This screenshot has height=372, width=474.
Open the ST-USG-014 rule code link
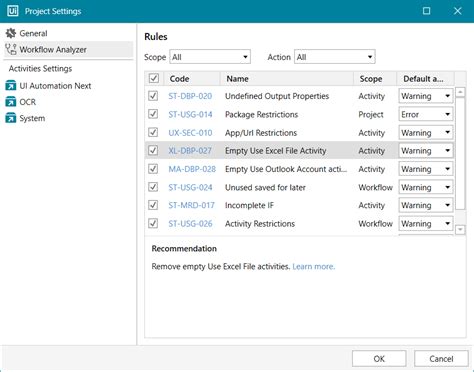[190, 115]
